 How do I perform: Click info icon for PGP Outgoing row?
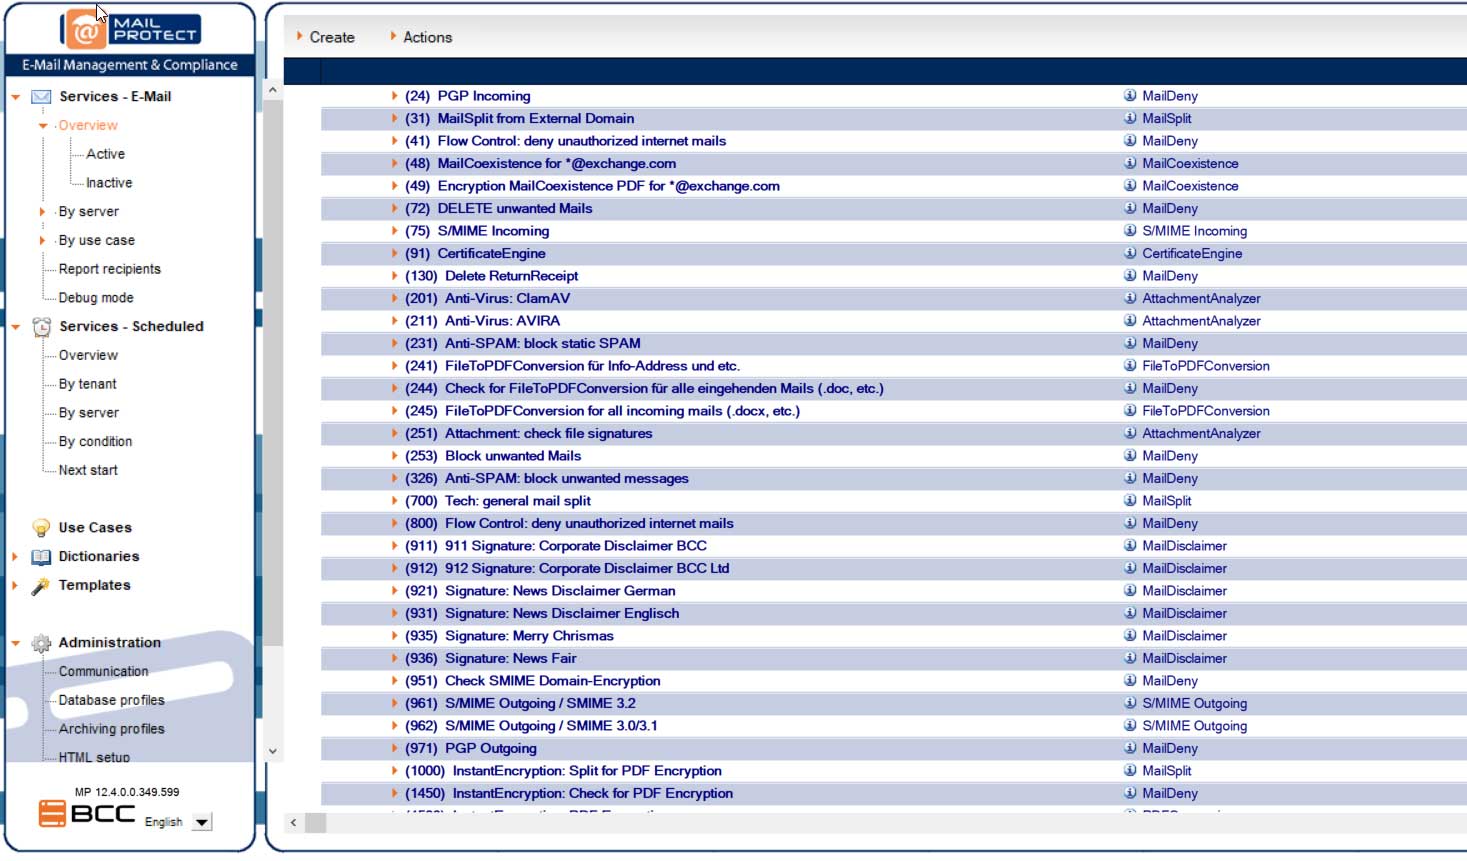(1130, 748)
